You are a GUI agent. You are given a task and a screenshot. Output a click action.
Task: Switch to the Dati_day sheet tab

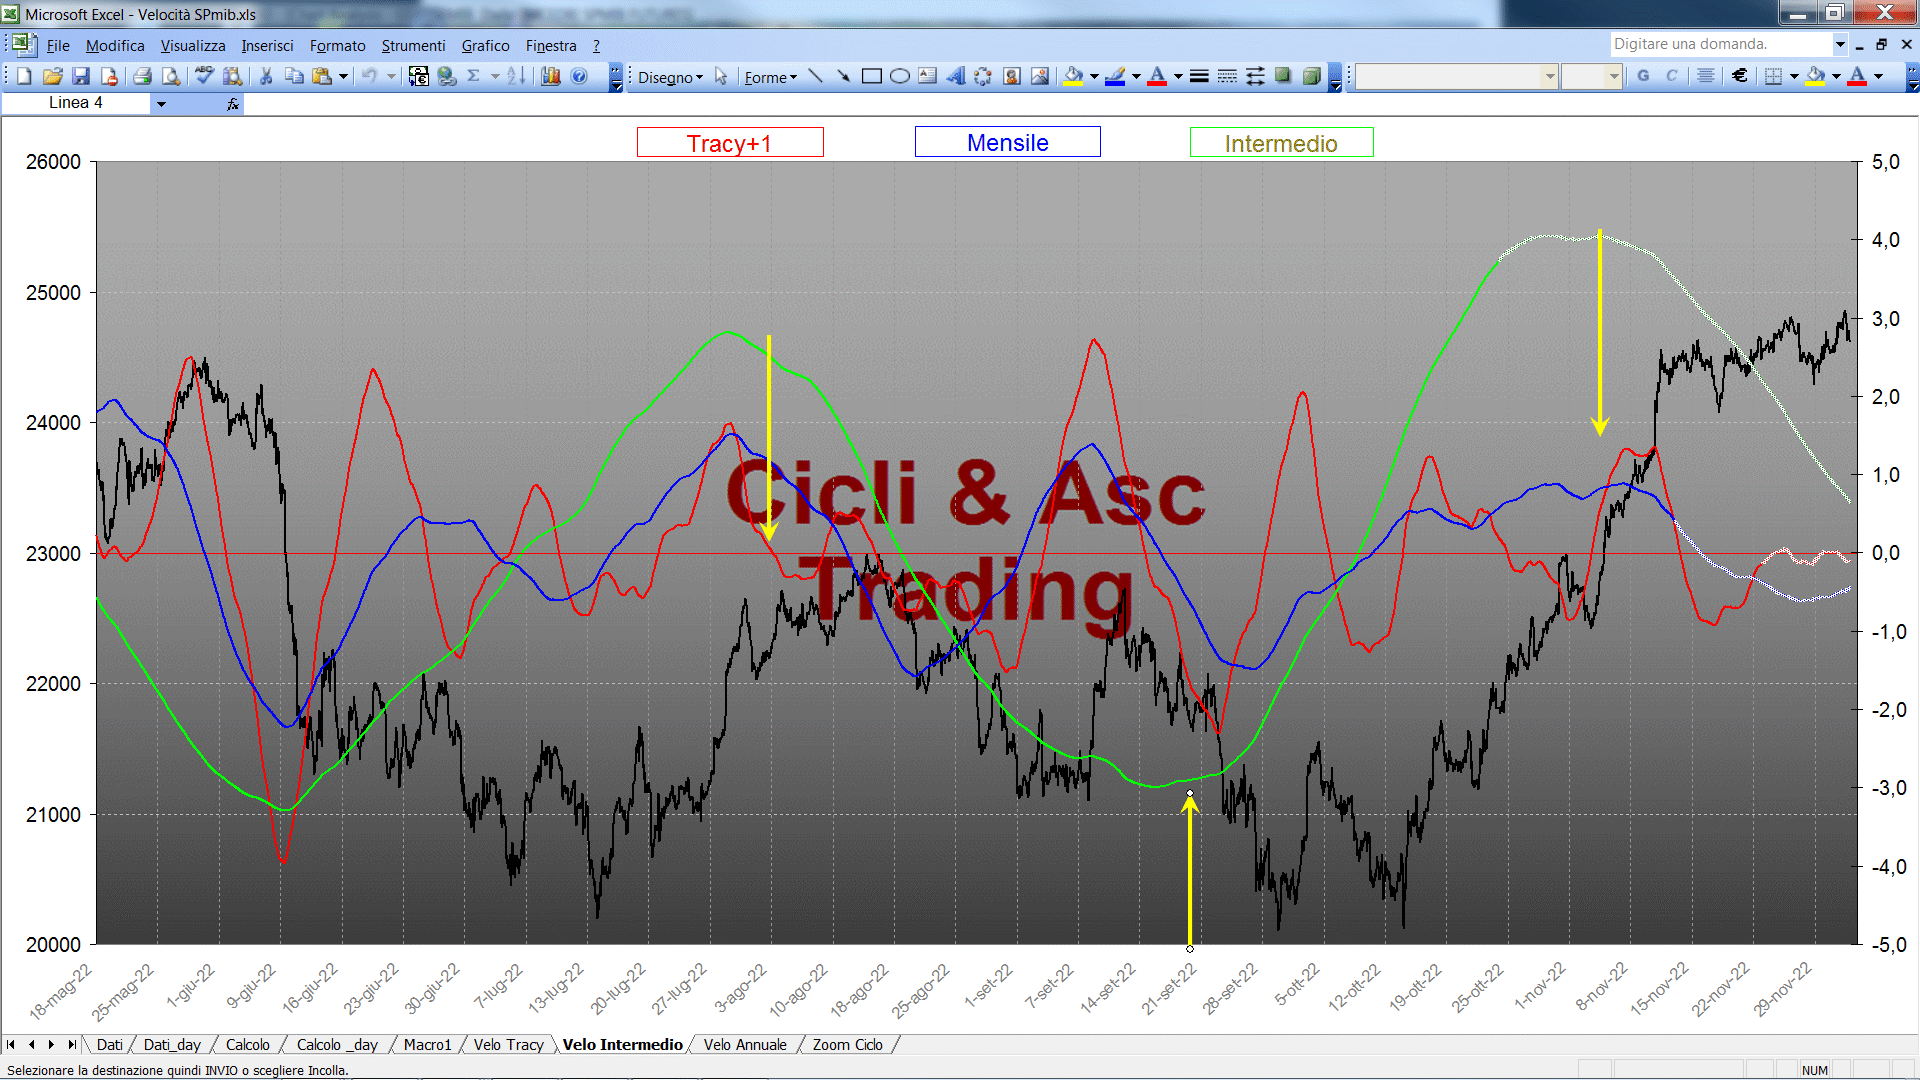click(x=172, y=1044)
